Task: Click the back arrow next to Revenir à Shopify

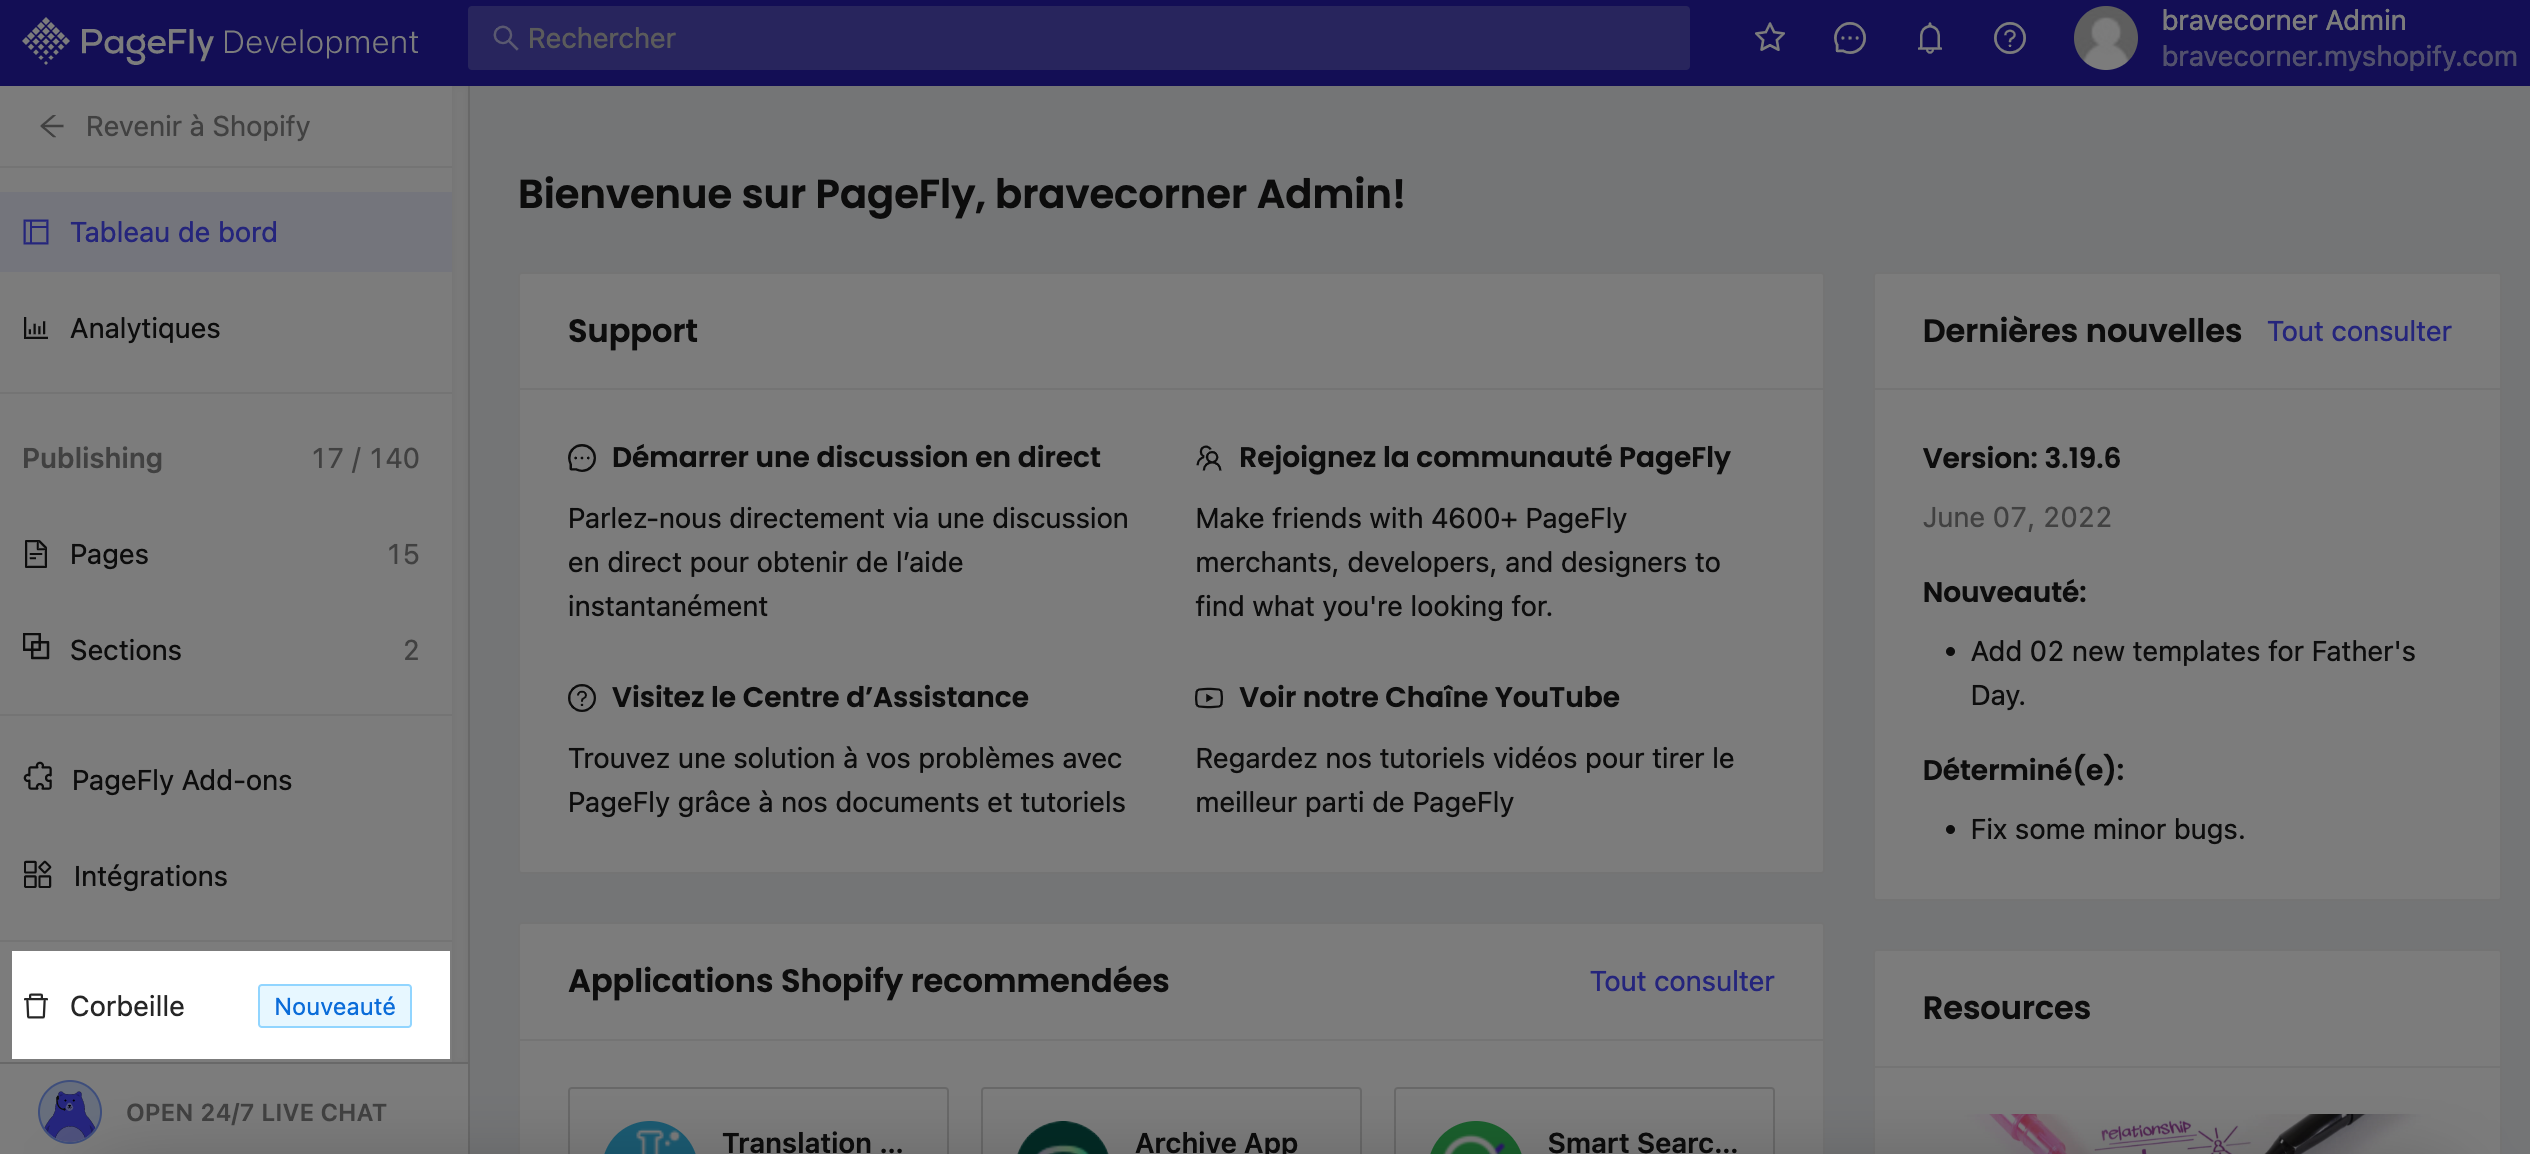Action: point(52,126)
